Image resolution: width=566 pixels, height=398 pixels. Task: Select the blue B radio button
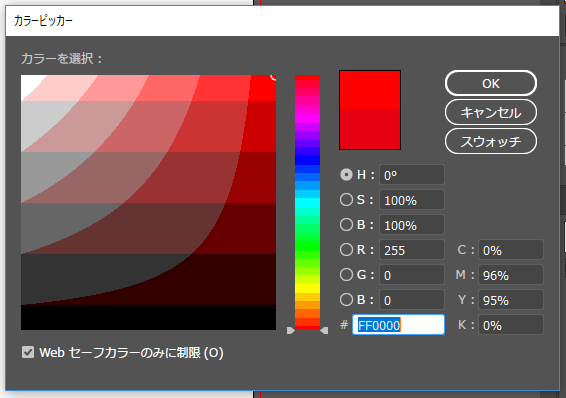click(346, 300)
